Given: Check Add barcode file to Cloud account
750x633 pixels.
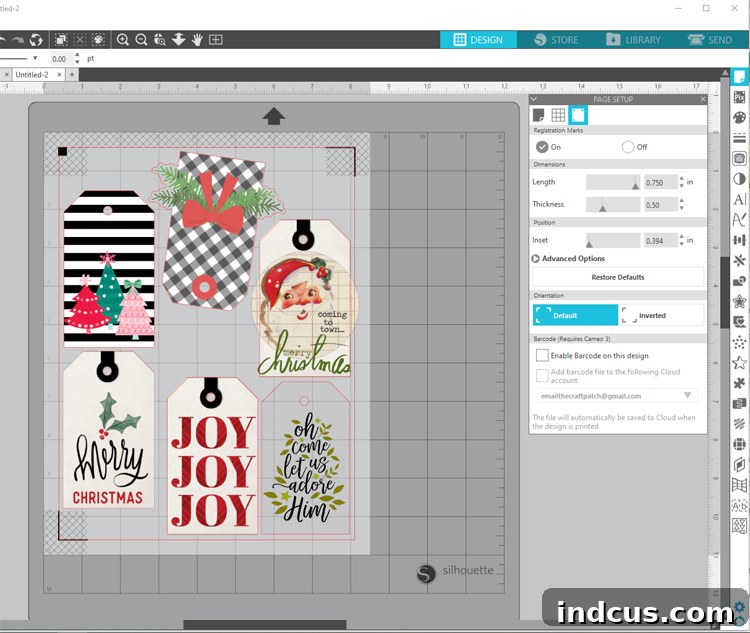Looking at the screenshot, I should pos(542,375).
